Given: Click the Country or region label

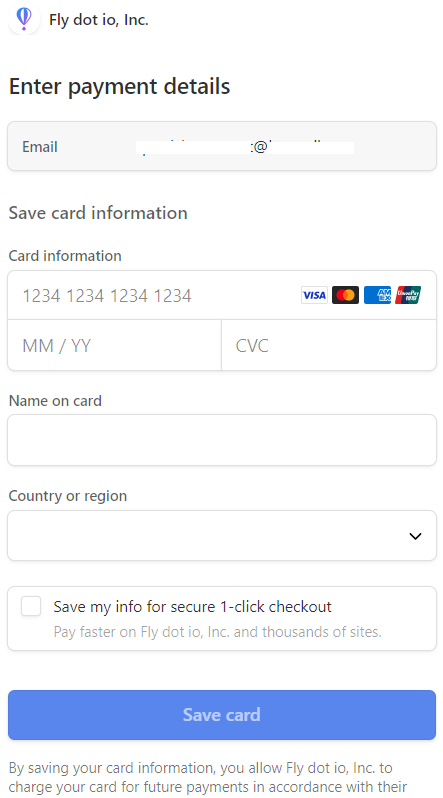Looking at the screenshot, I should [68, 496].
